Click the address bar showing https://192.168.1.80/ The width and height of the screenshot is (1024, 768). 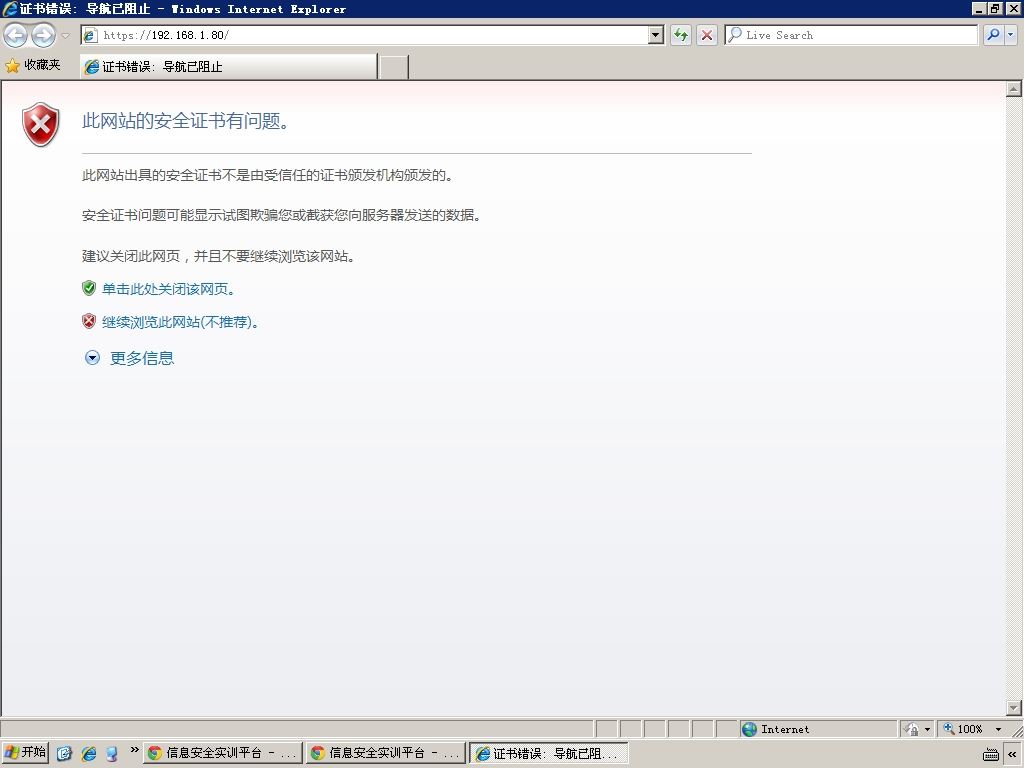[372, 35]
